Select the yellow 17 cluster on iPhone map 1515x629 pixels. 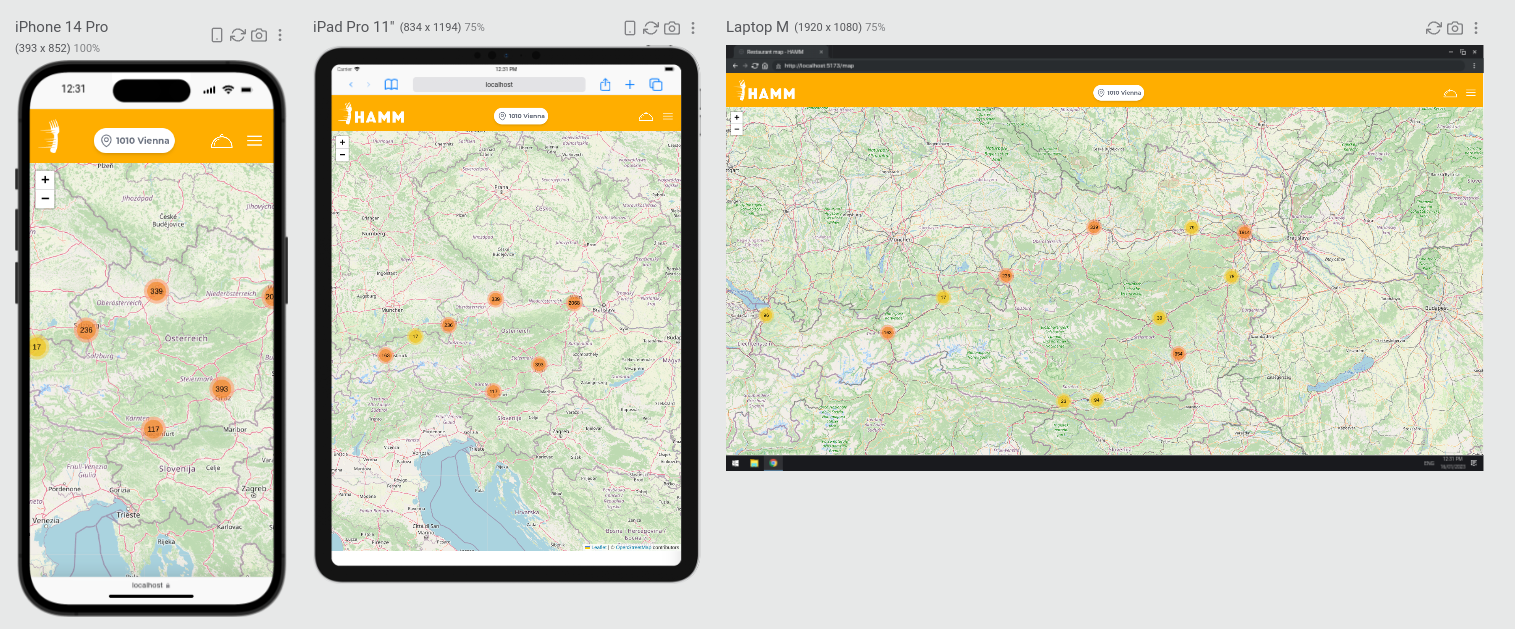[x=37, y=348]
